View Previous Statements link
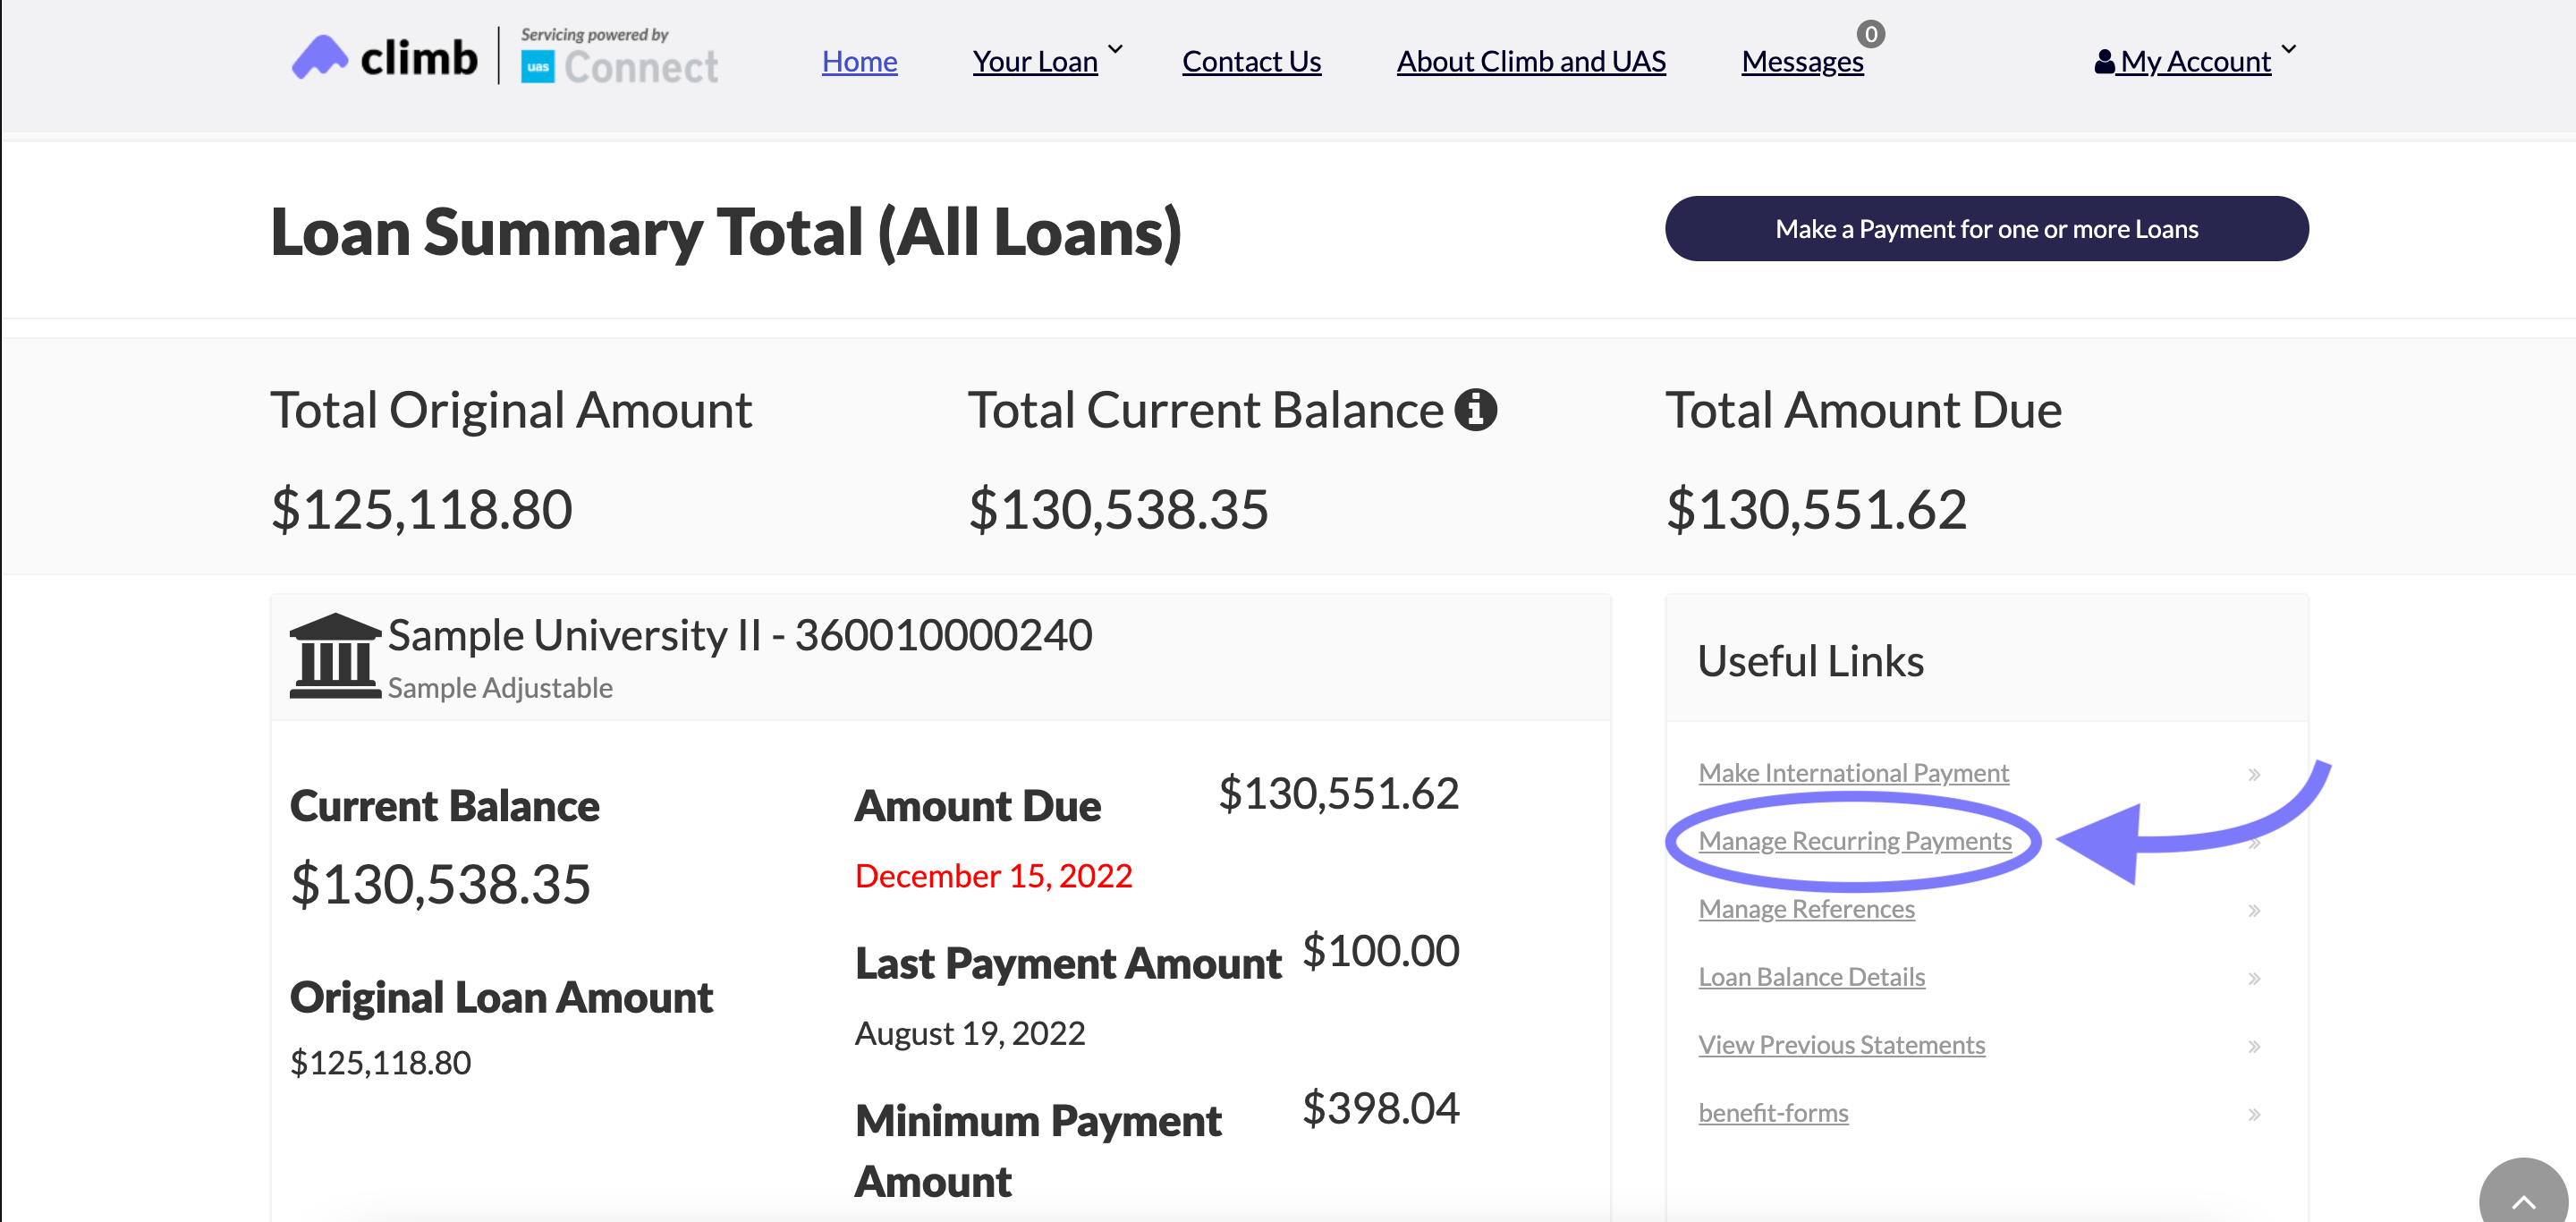Screen dimensions: 2576x1222 (1841, 1045)
